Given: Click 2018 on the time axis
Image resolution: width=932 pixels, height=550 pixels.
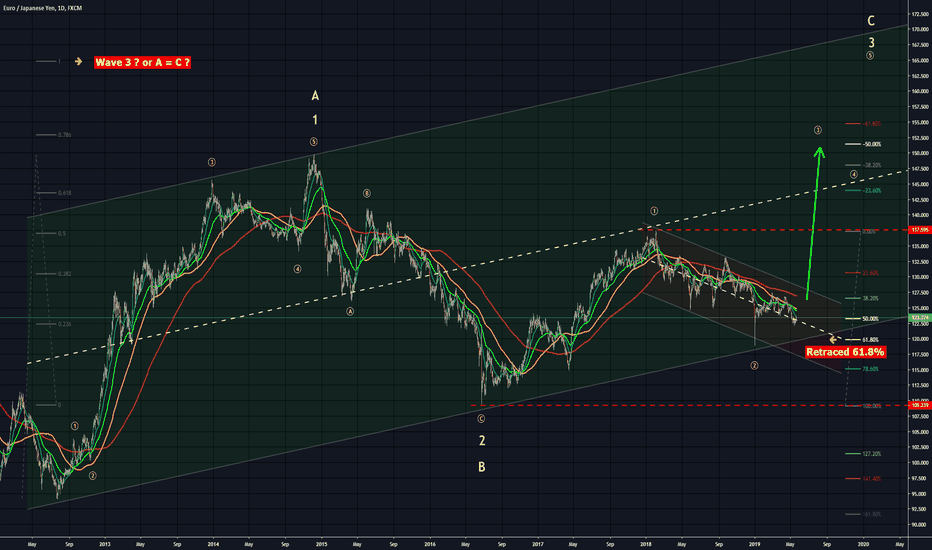Looking at the screenshot, I should [646, 543].
